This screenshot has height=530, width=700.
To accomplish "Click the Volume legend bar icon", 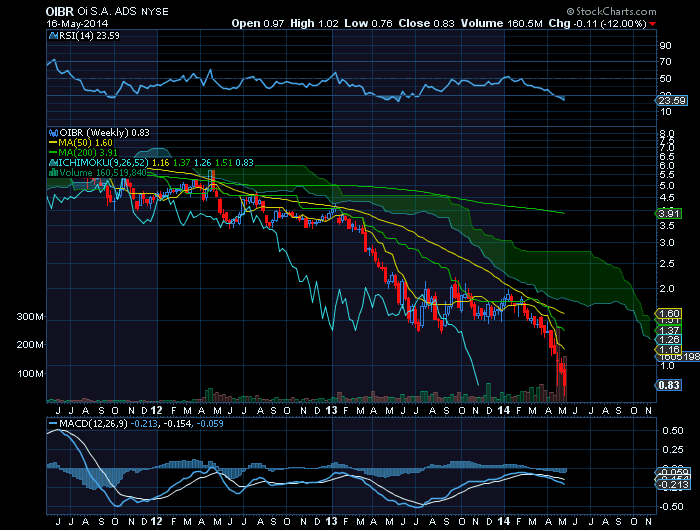I will [x=54, y=173].
